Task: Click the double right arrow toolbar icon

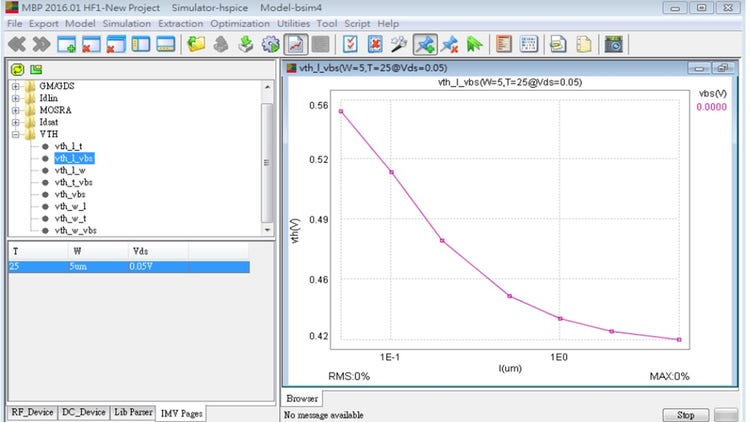Action: click(41, 44)
